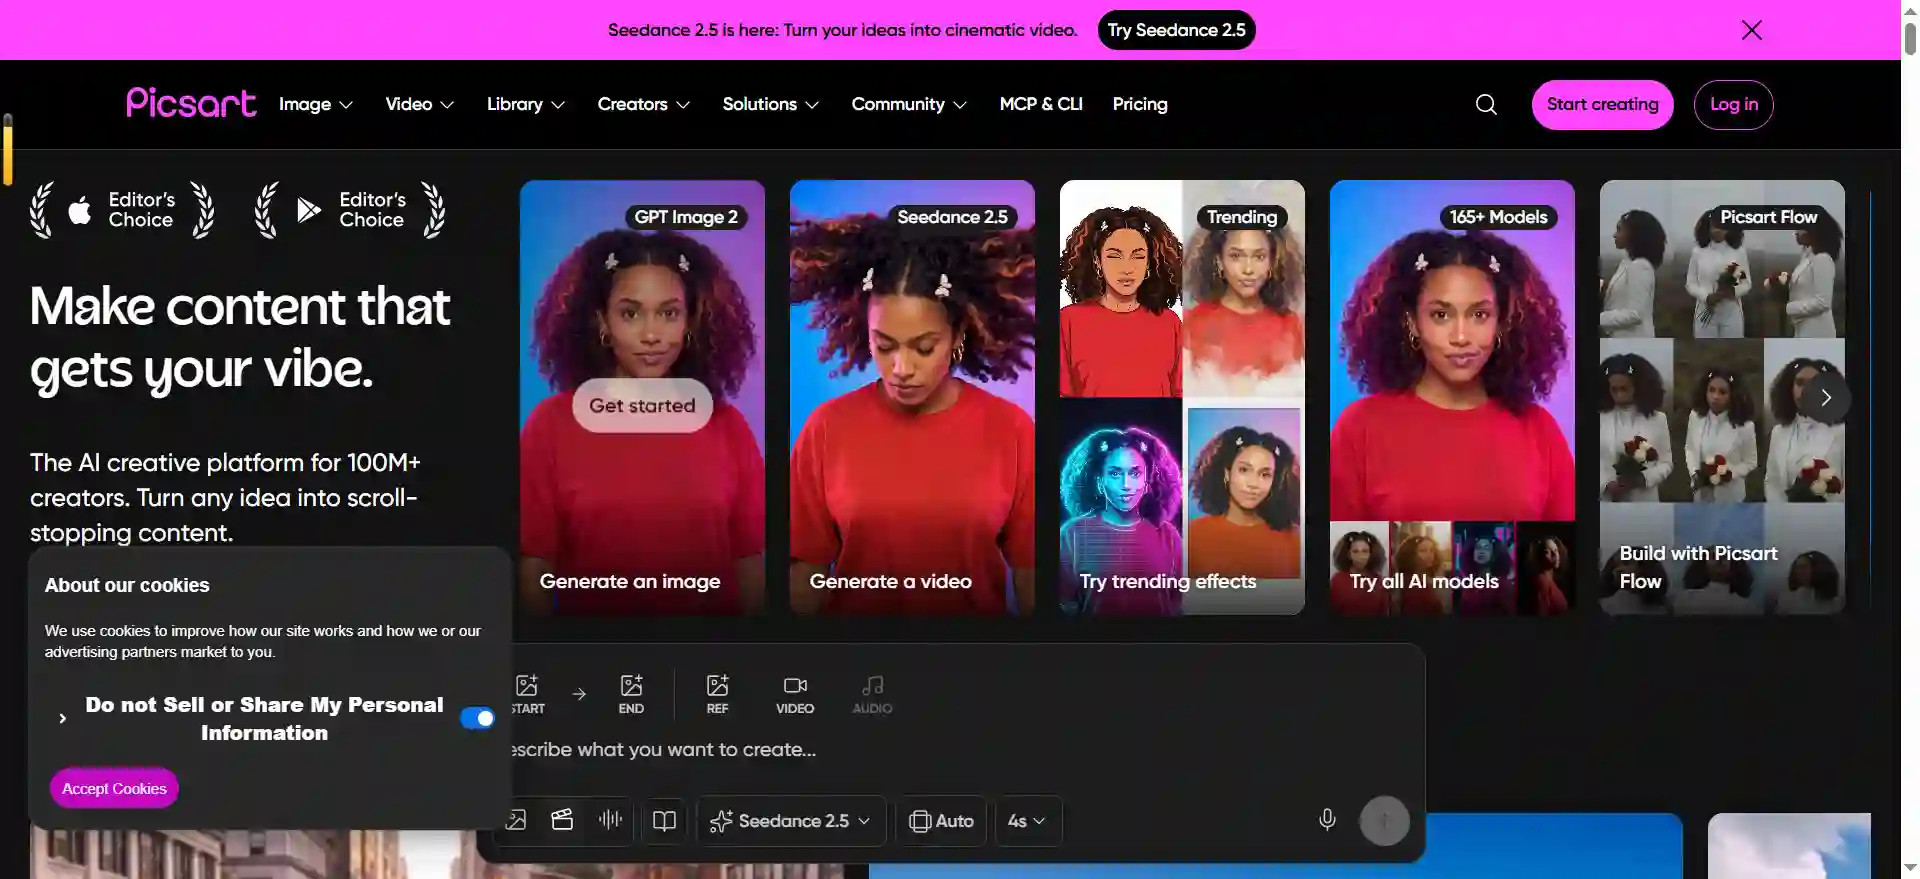The image size is (1920, 879).
Task: Click the 165+ Models label
Action: click(1498, 217)
